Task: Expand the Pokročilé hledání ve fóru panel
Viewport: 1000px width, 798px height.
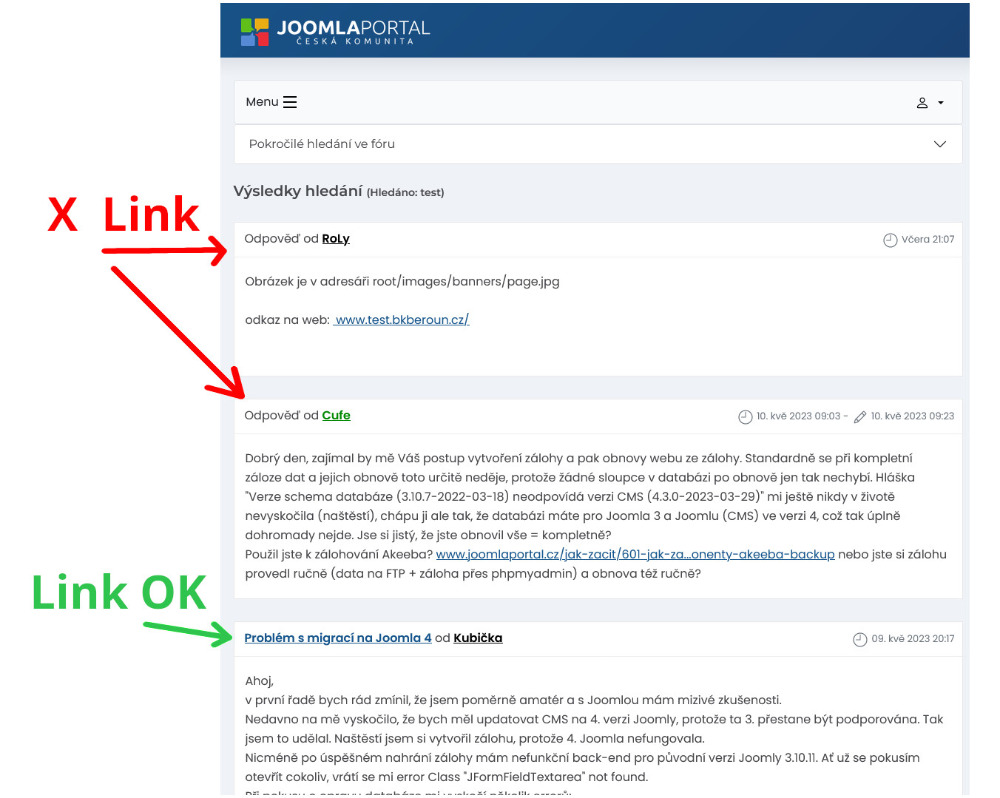Action: [598, 144]
